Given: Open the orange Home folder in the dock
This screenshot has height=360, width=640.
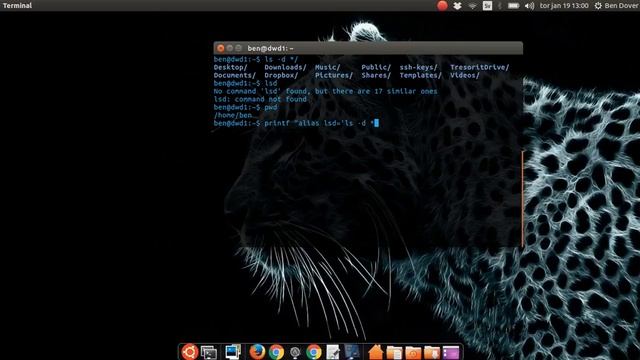Looking at the screenshot, I should coord(376,352).
